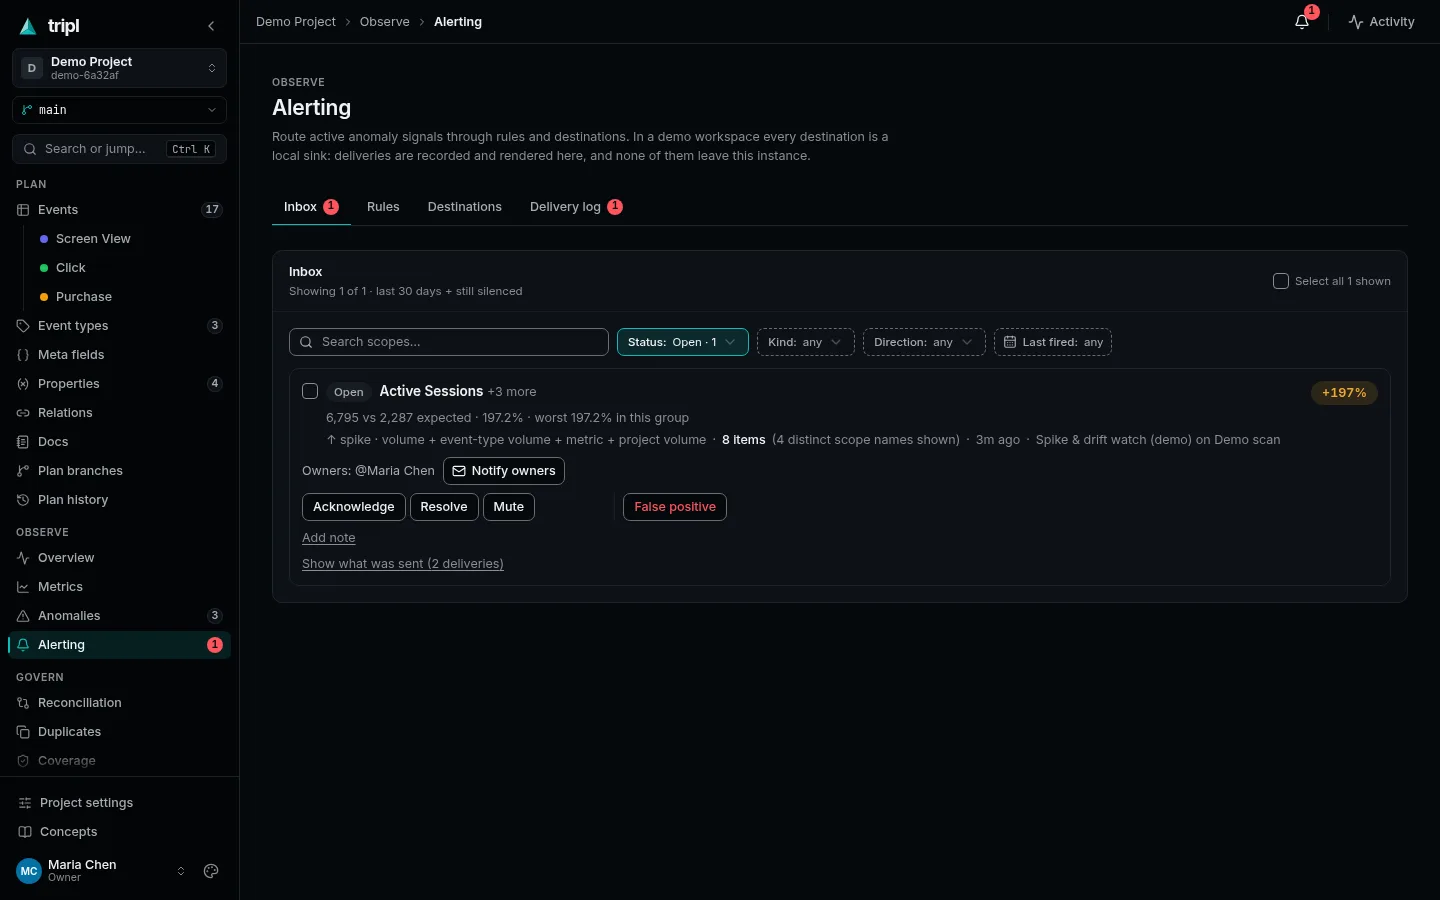This screenshot has width=1440, height=900.
Task: Switch to the Delivery log tab
Action: (x=576, y=207)
